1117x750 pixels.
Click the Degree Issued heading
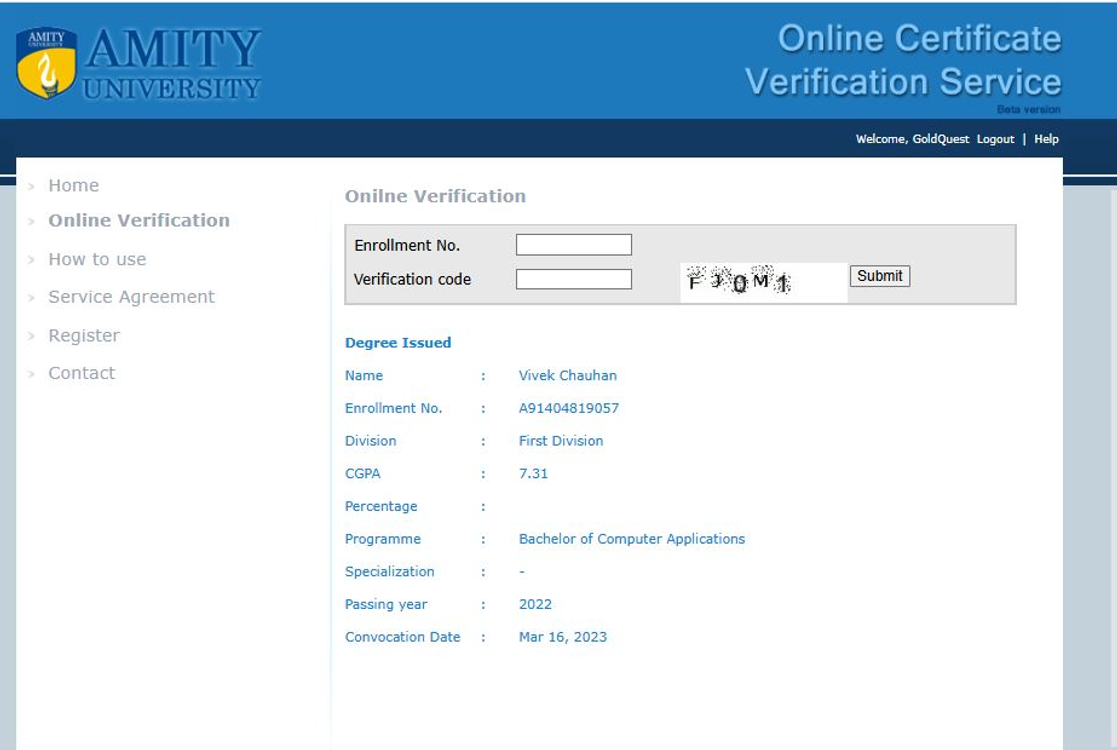(398, 343)
